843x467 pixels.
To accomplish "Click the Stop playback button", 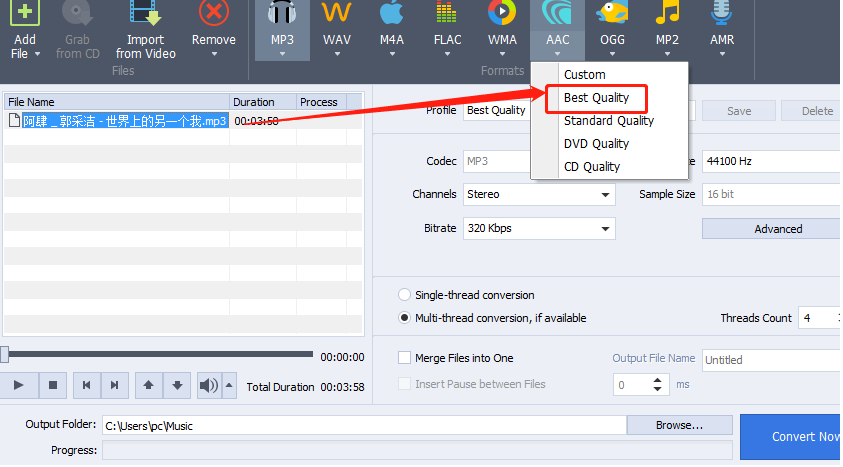I will 53,385.
